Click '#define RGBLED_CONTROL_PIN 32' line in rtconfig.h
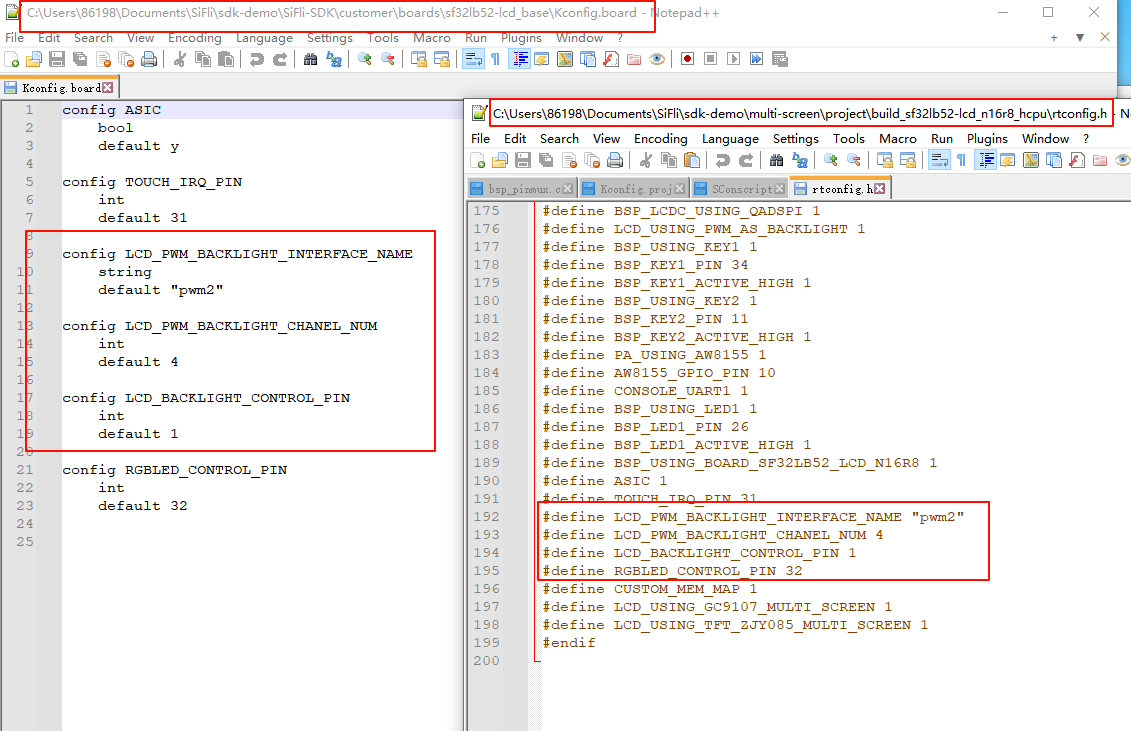Screen dimensions: 1131x731 (672, 571)
